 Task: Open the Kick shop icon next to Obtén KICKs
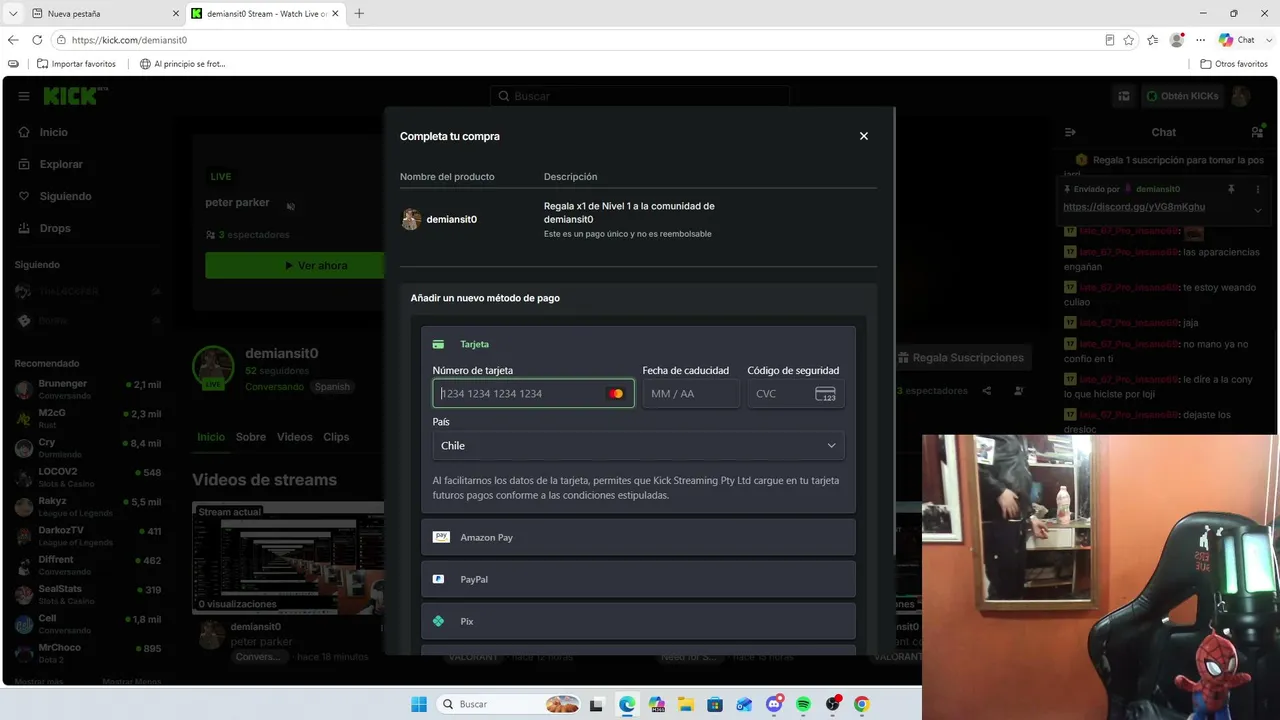1124,96
